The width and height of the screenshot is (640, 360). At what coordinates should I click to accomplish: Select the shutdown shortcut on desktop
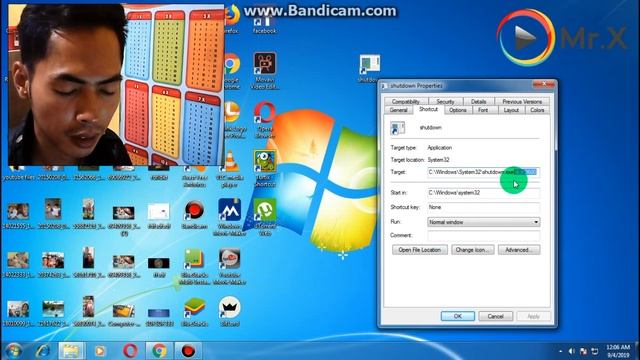tap(369, 68)
